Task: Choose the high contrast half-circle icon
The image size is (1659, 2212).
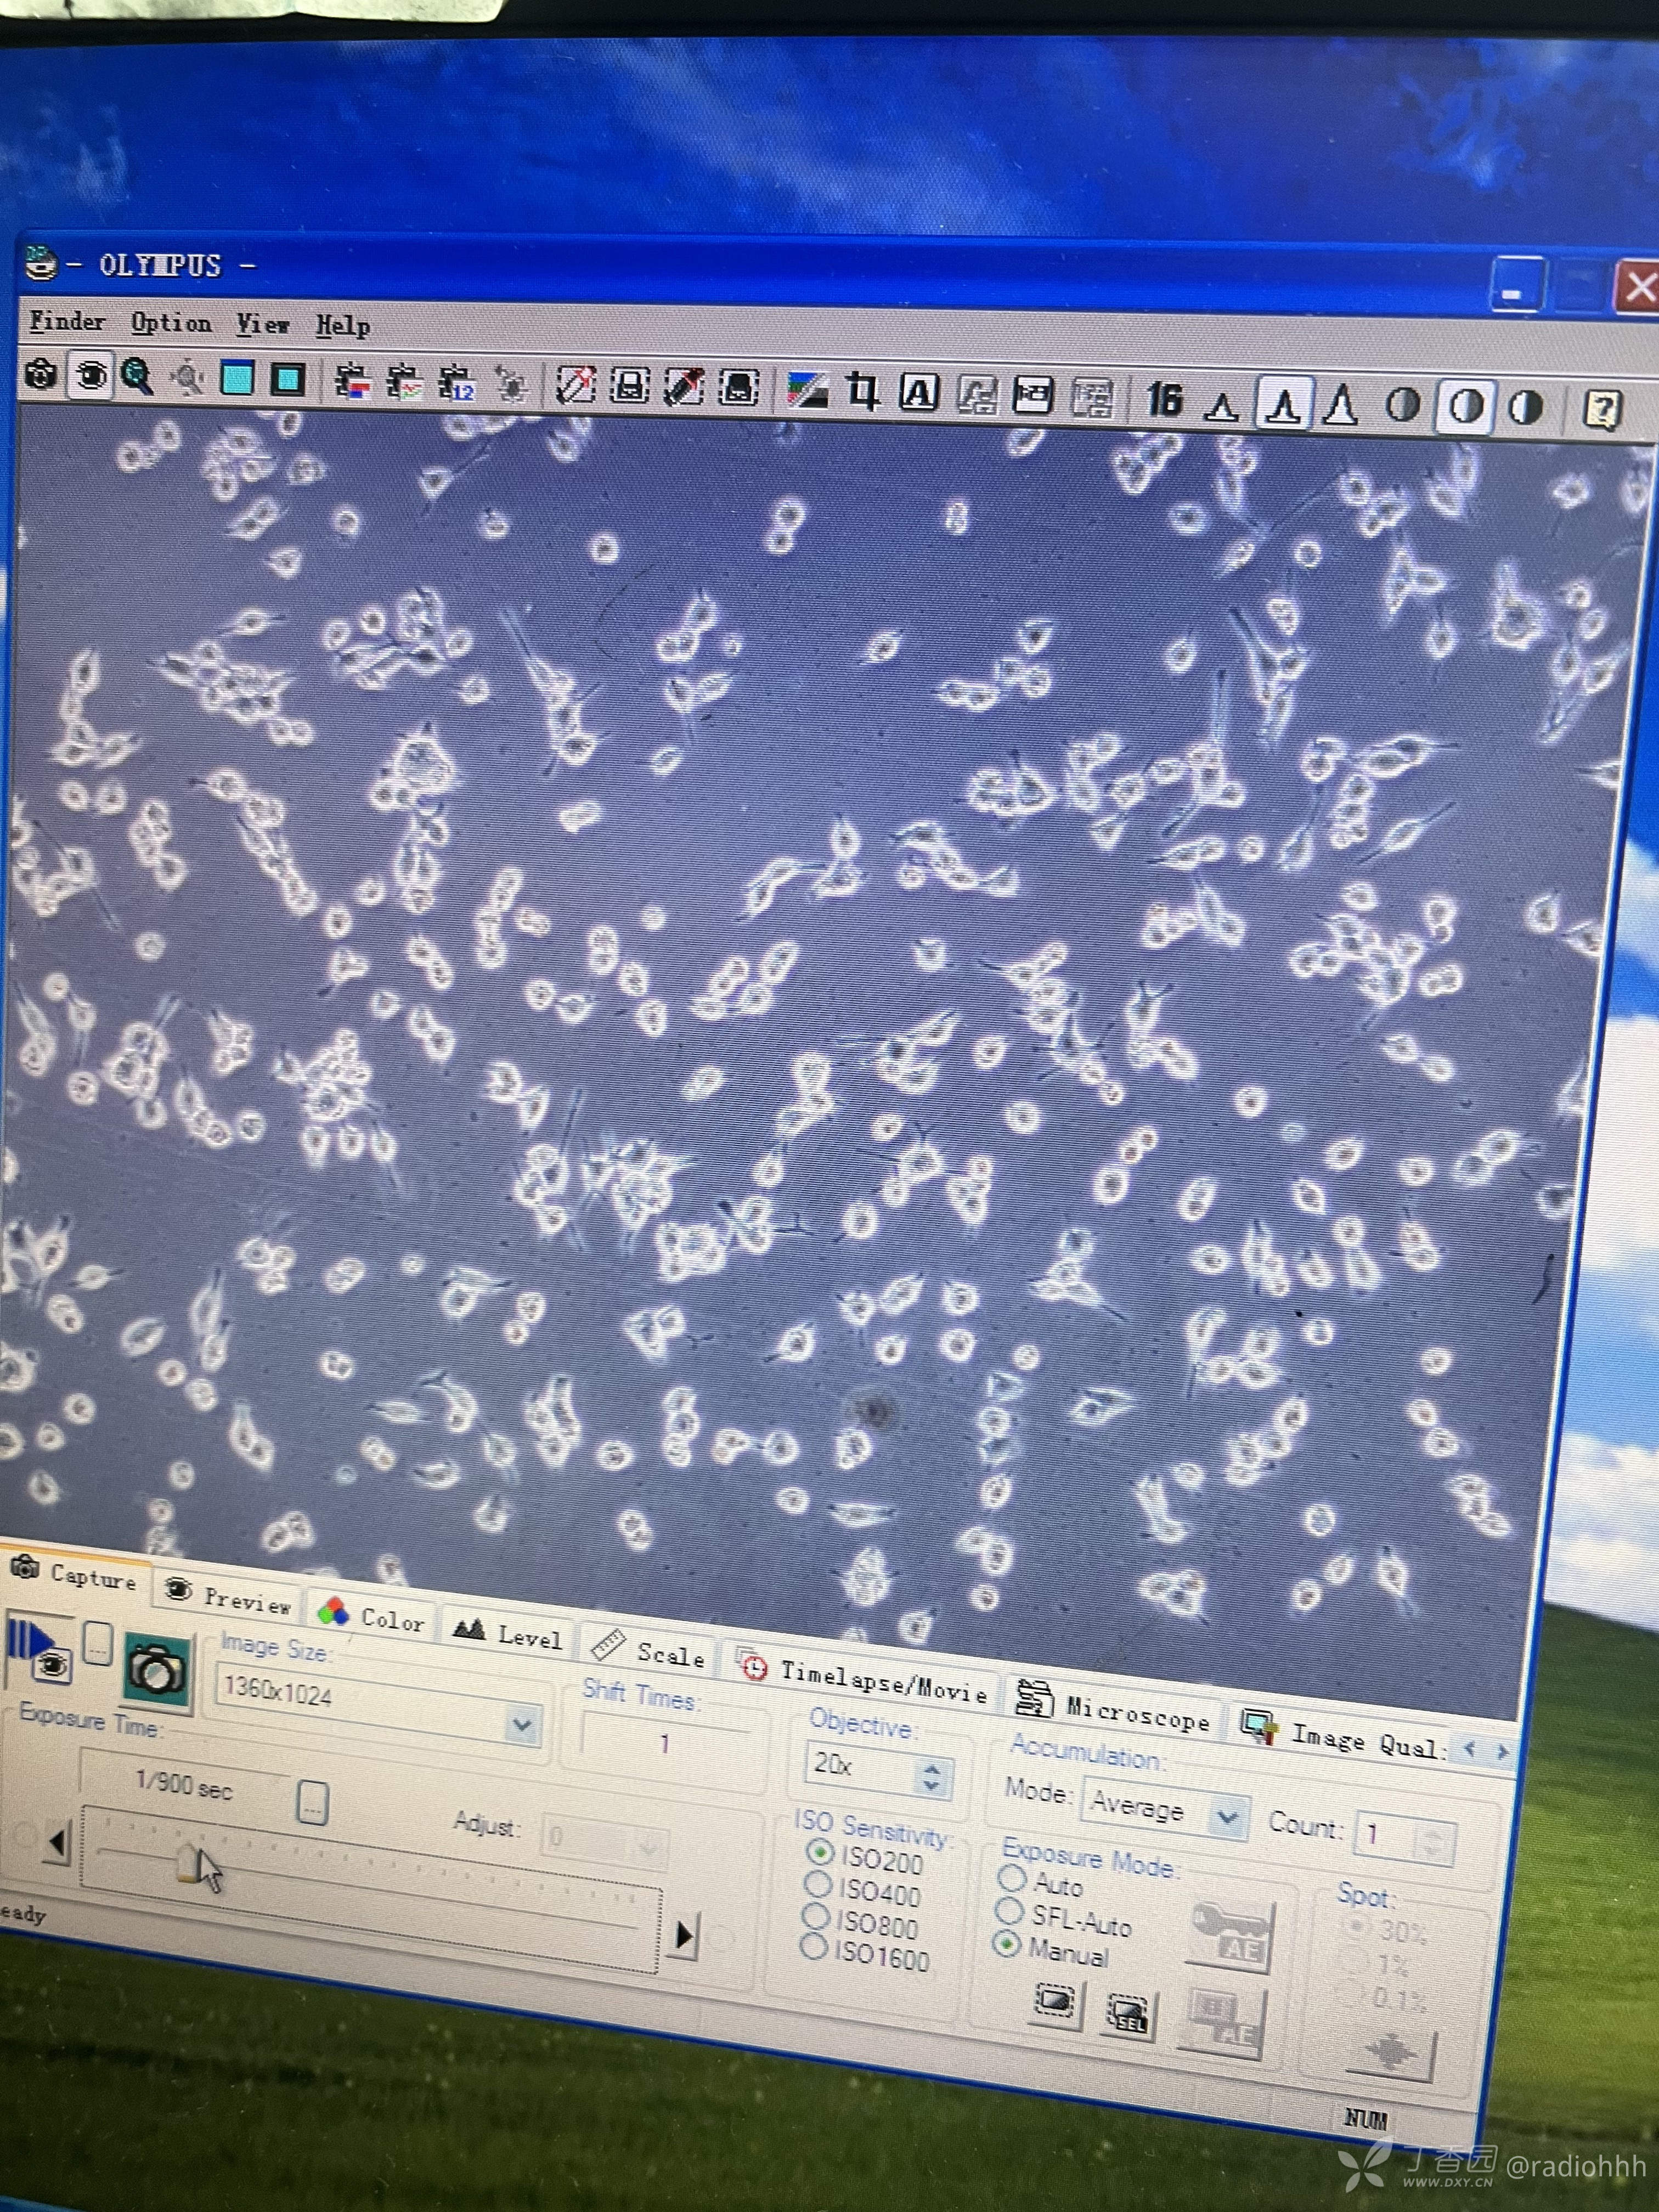Action: pos(1525,408)
